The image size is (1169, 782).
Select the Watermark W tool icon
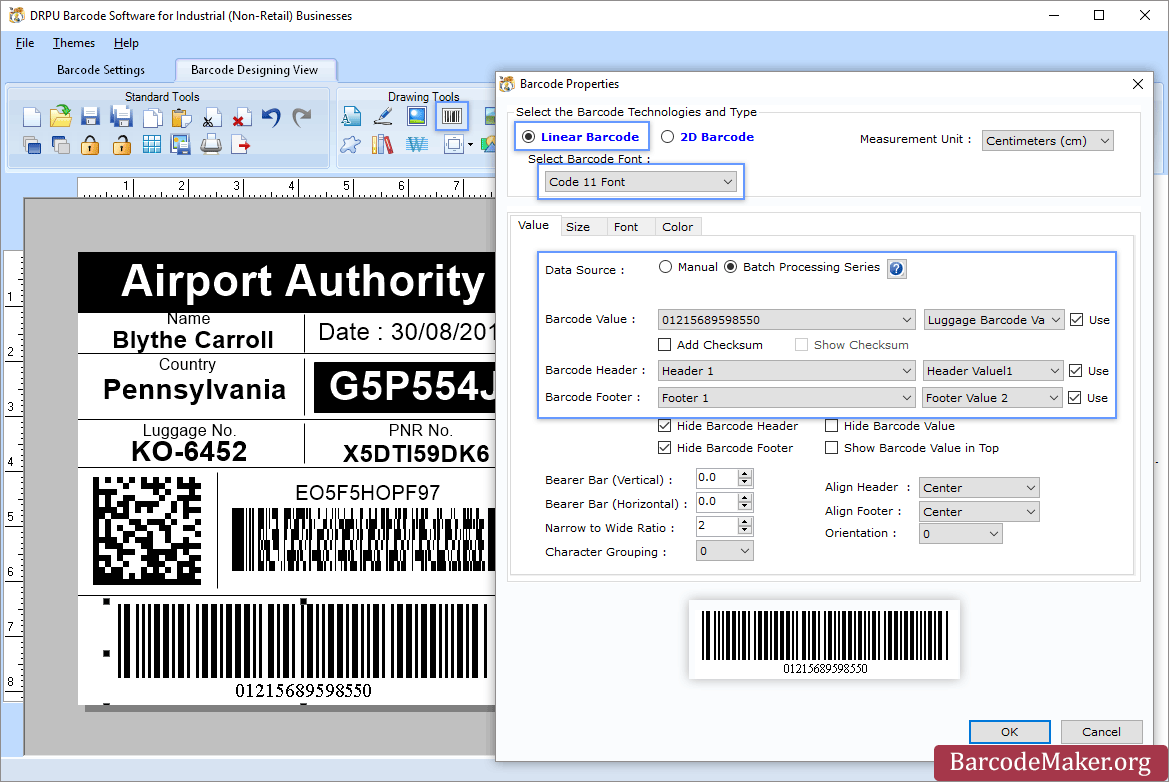[x=417, y=145]
